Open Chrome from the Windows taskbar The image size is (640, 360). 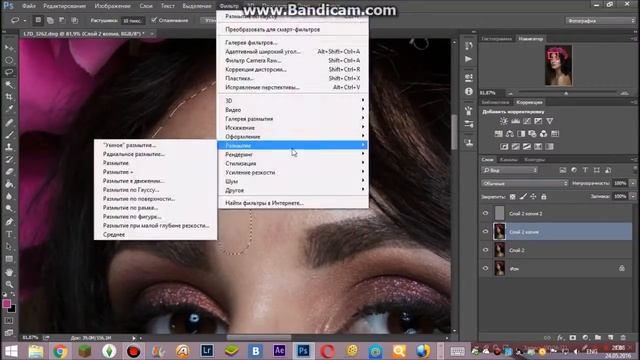tap(60, 351)
